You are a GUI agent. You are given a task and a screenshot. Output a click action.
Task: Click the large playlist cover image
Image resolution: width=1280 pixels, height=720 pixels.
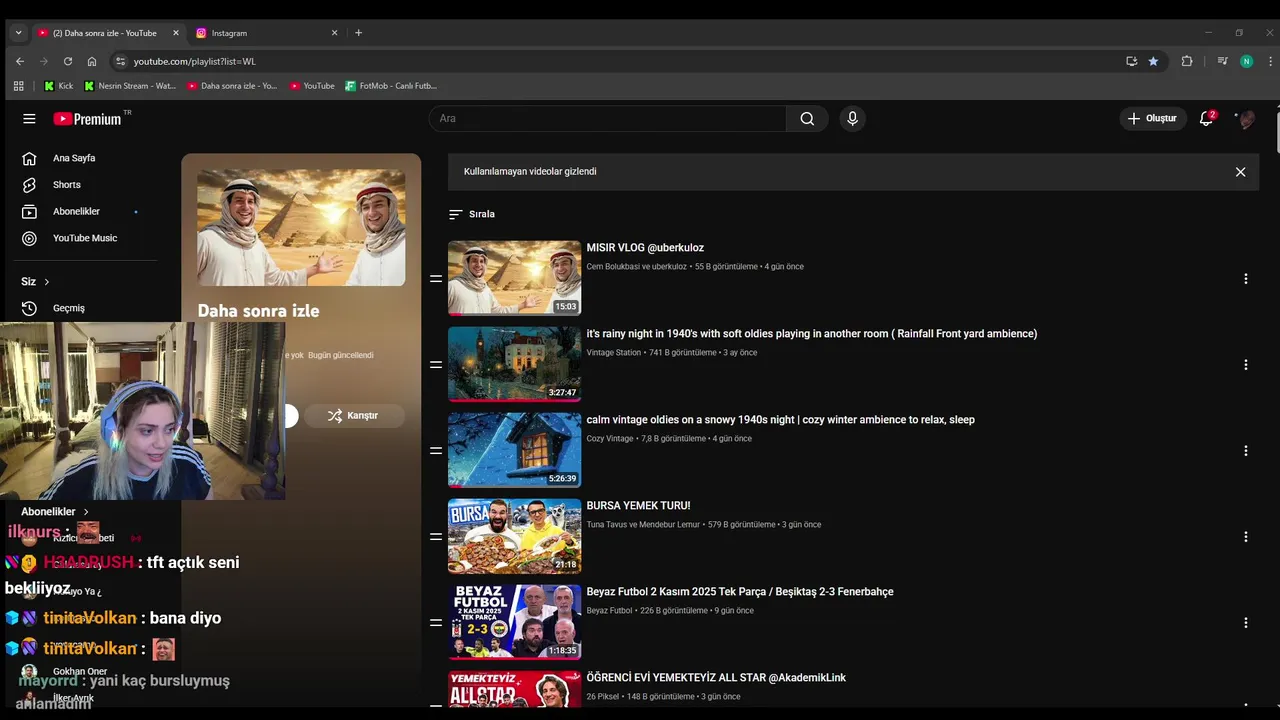click(x=301, y=227)
